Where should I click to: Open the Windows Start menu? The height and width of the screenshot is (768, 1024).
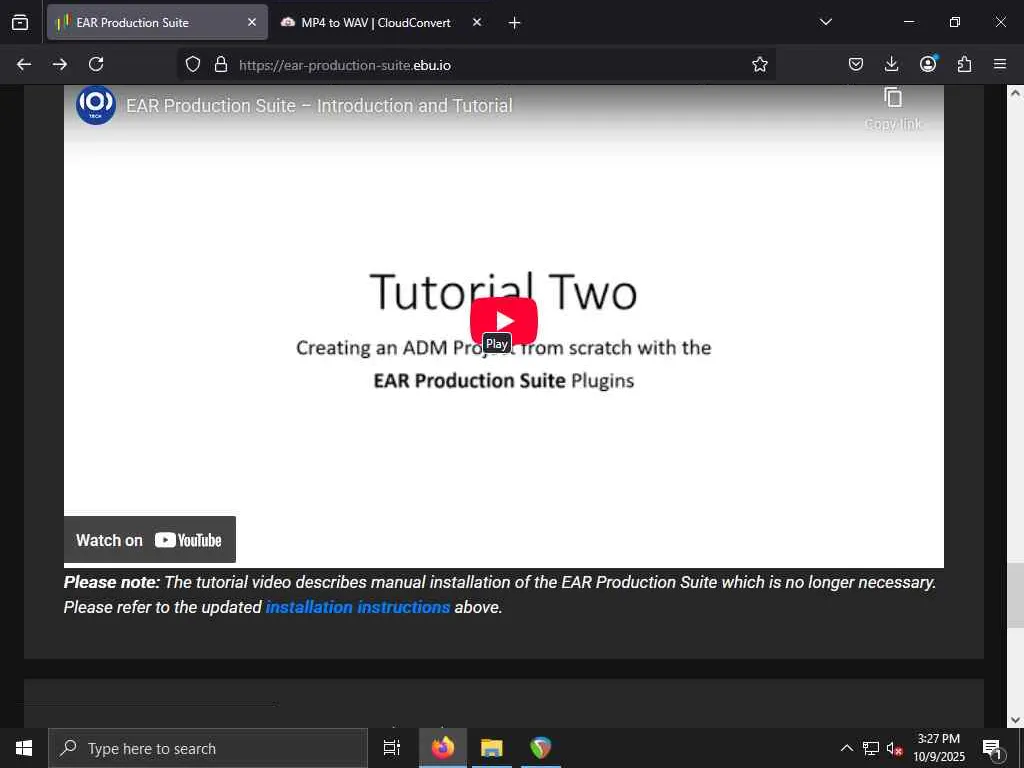click(24, 748)
